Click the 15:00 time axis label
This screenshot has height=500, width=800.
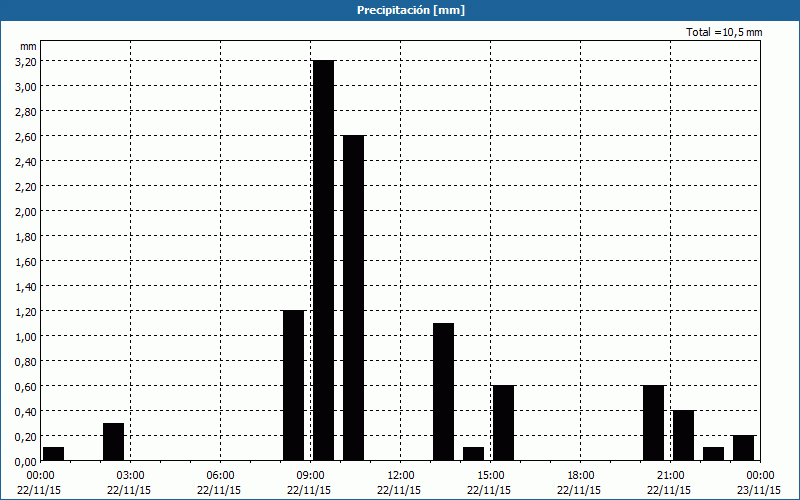(x=491, y=476)
